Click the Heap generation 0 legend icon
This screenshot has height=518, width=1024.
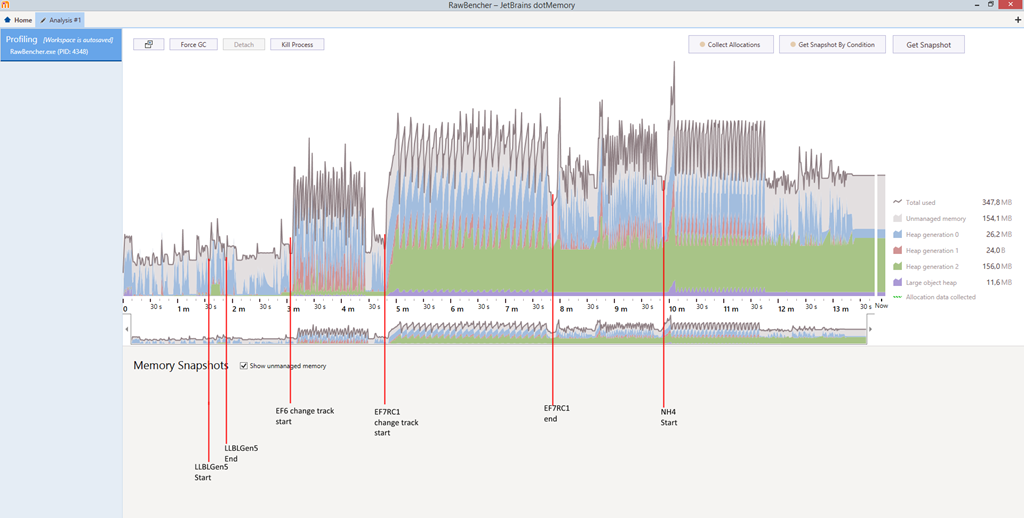pyautogui.click(x=897, y=235)
